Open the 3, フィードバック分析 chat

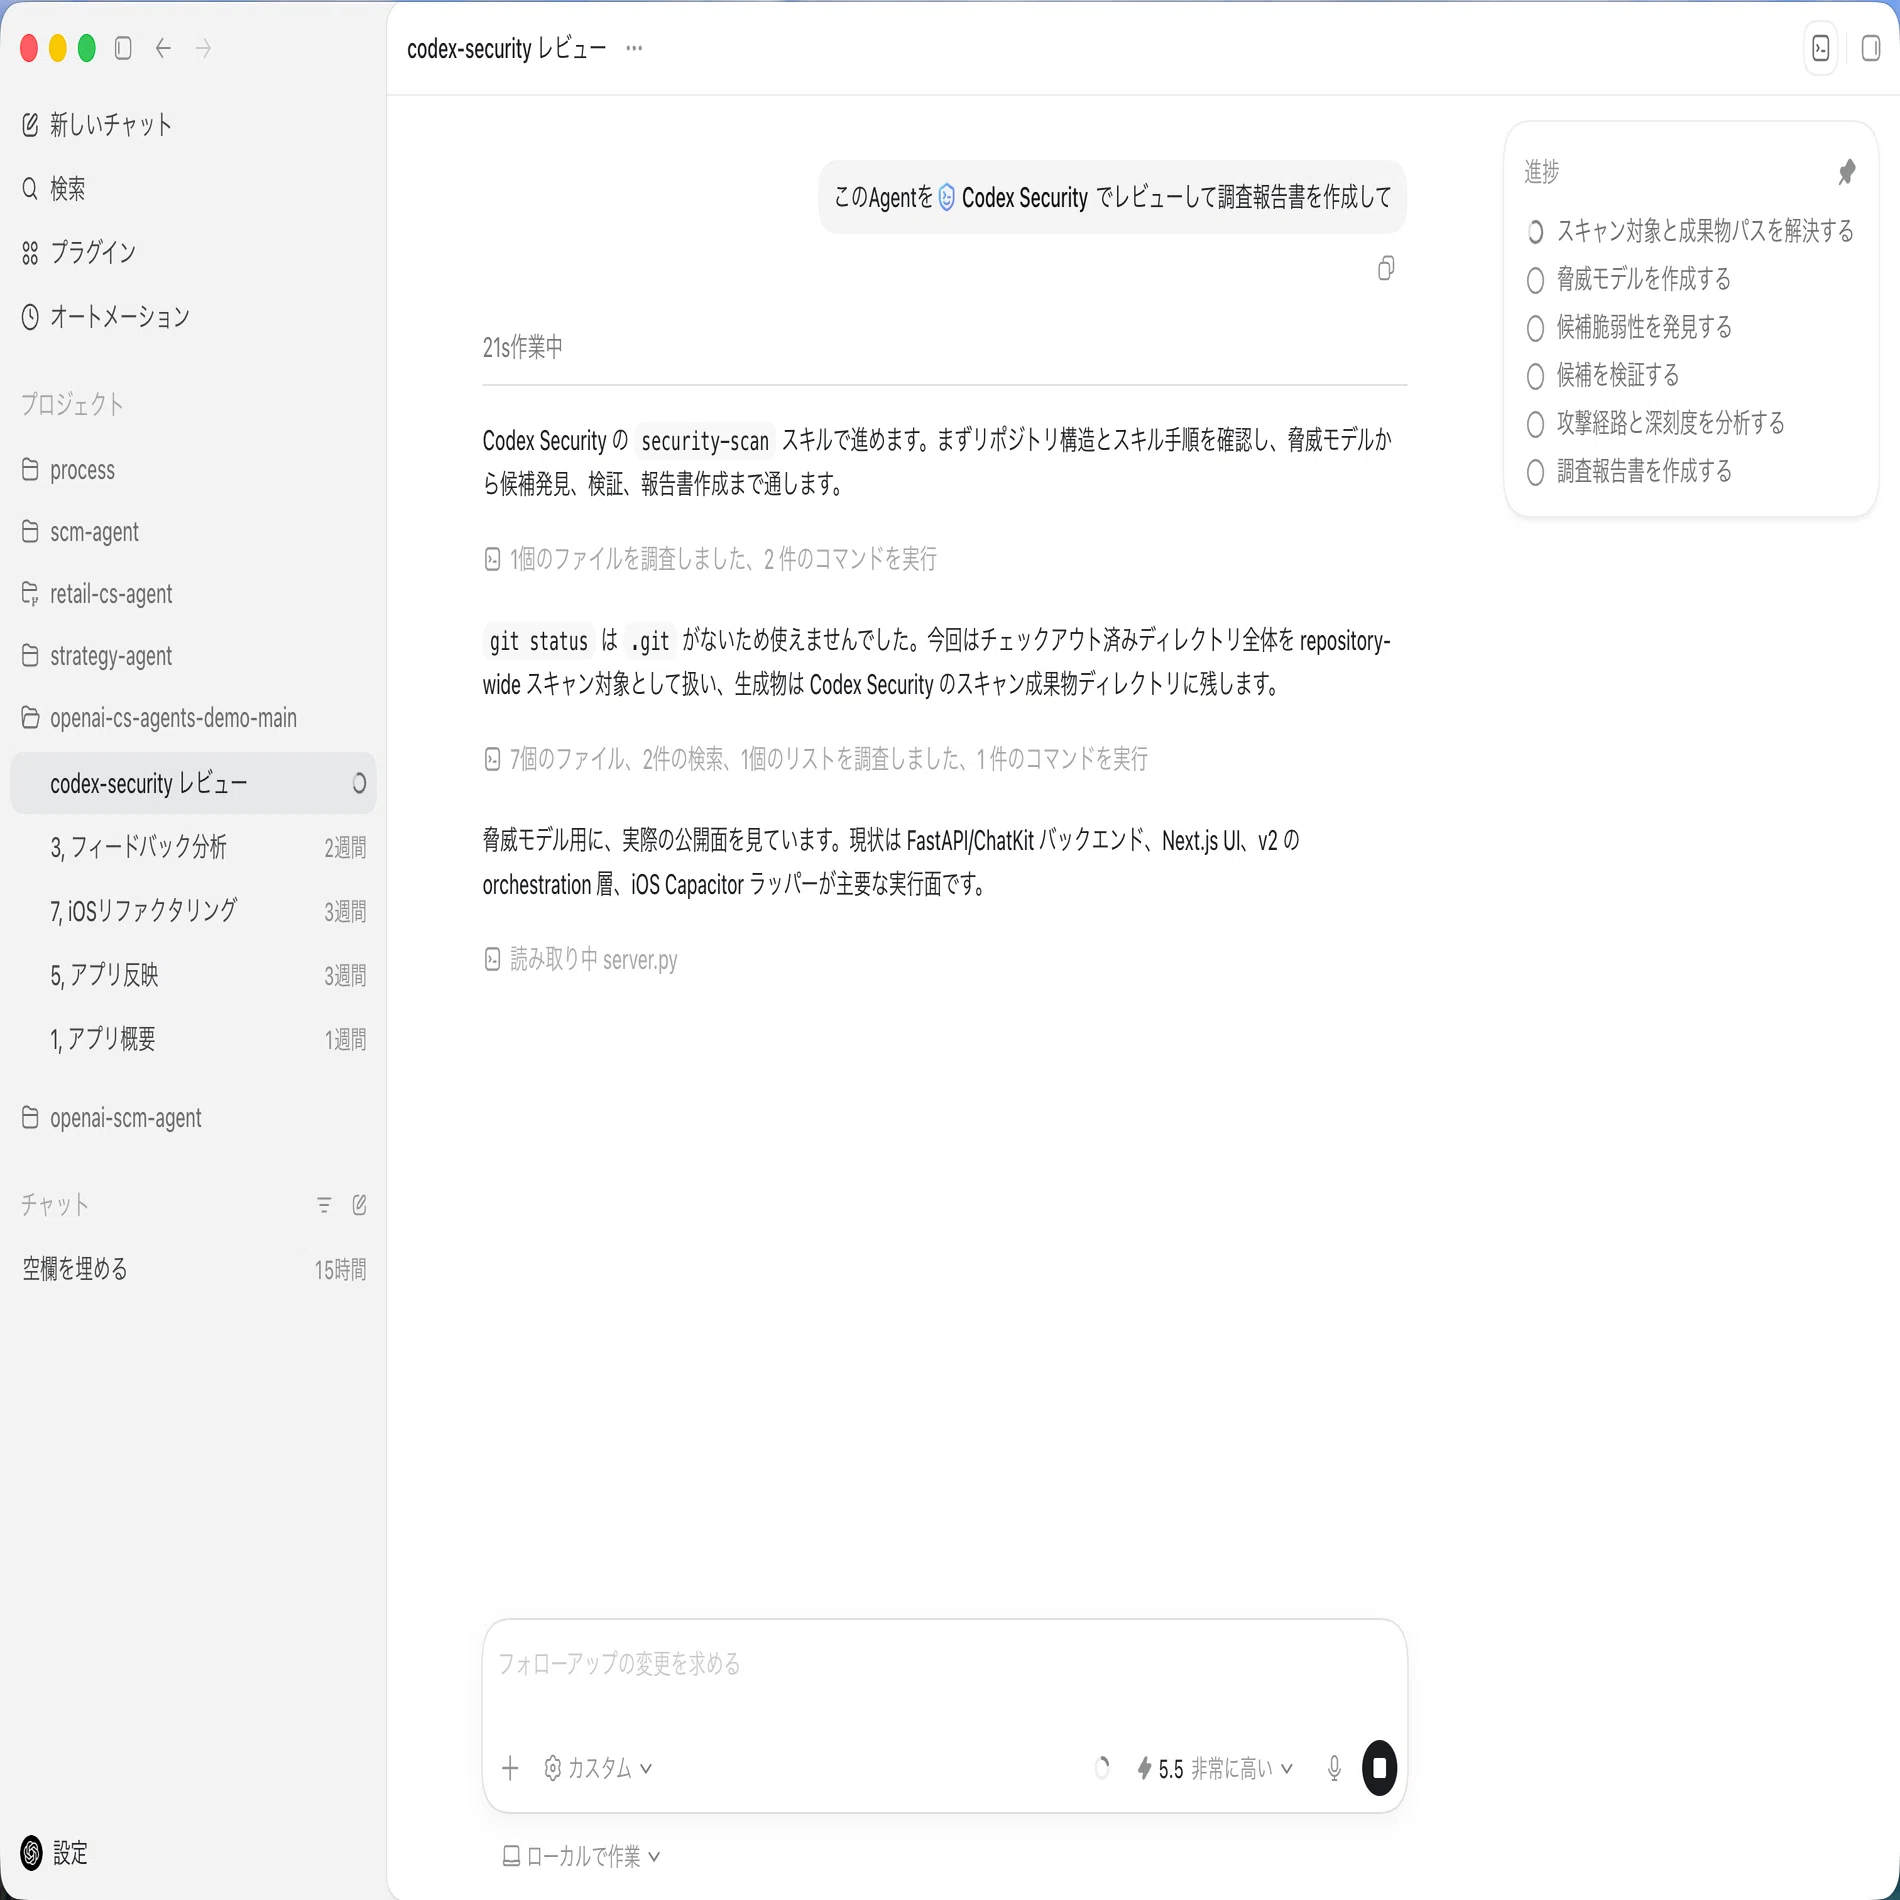(193, 847)
